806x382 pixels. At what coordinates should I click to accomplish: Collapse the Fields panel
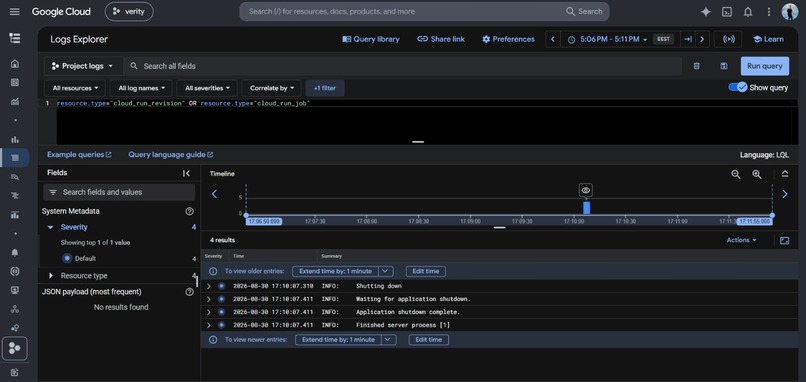click(186, 173)
